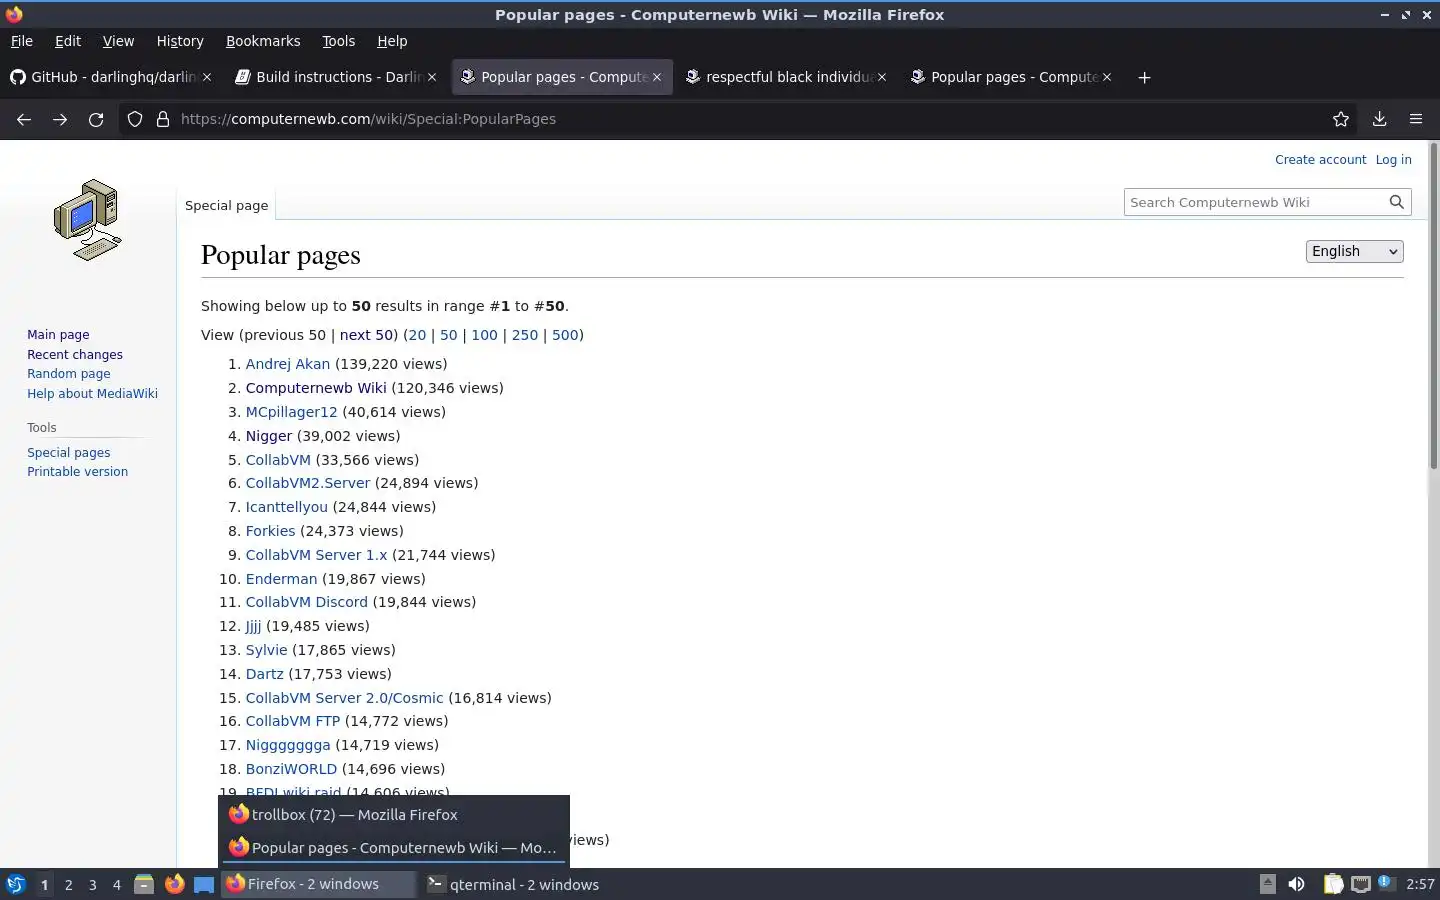
Task: Click the Create account link
Action: click(1320, 160)
